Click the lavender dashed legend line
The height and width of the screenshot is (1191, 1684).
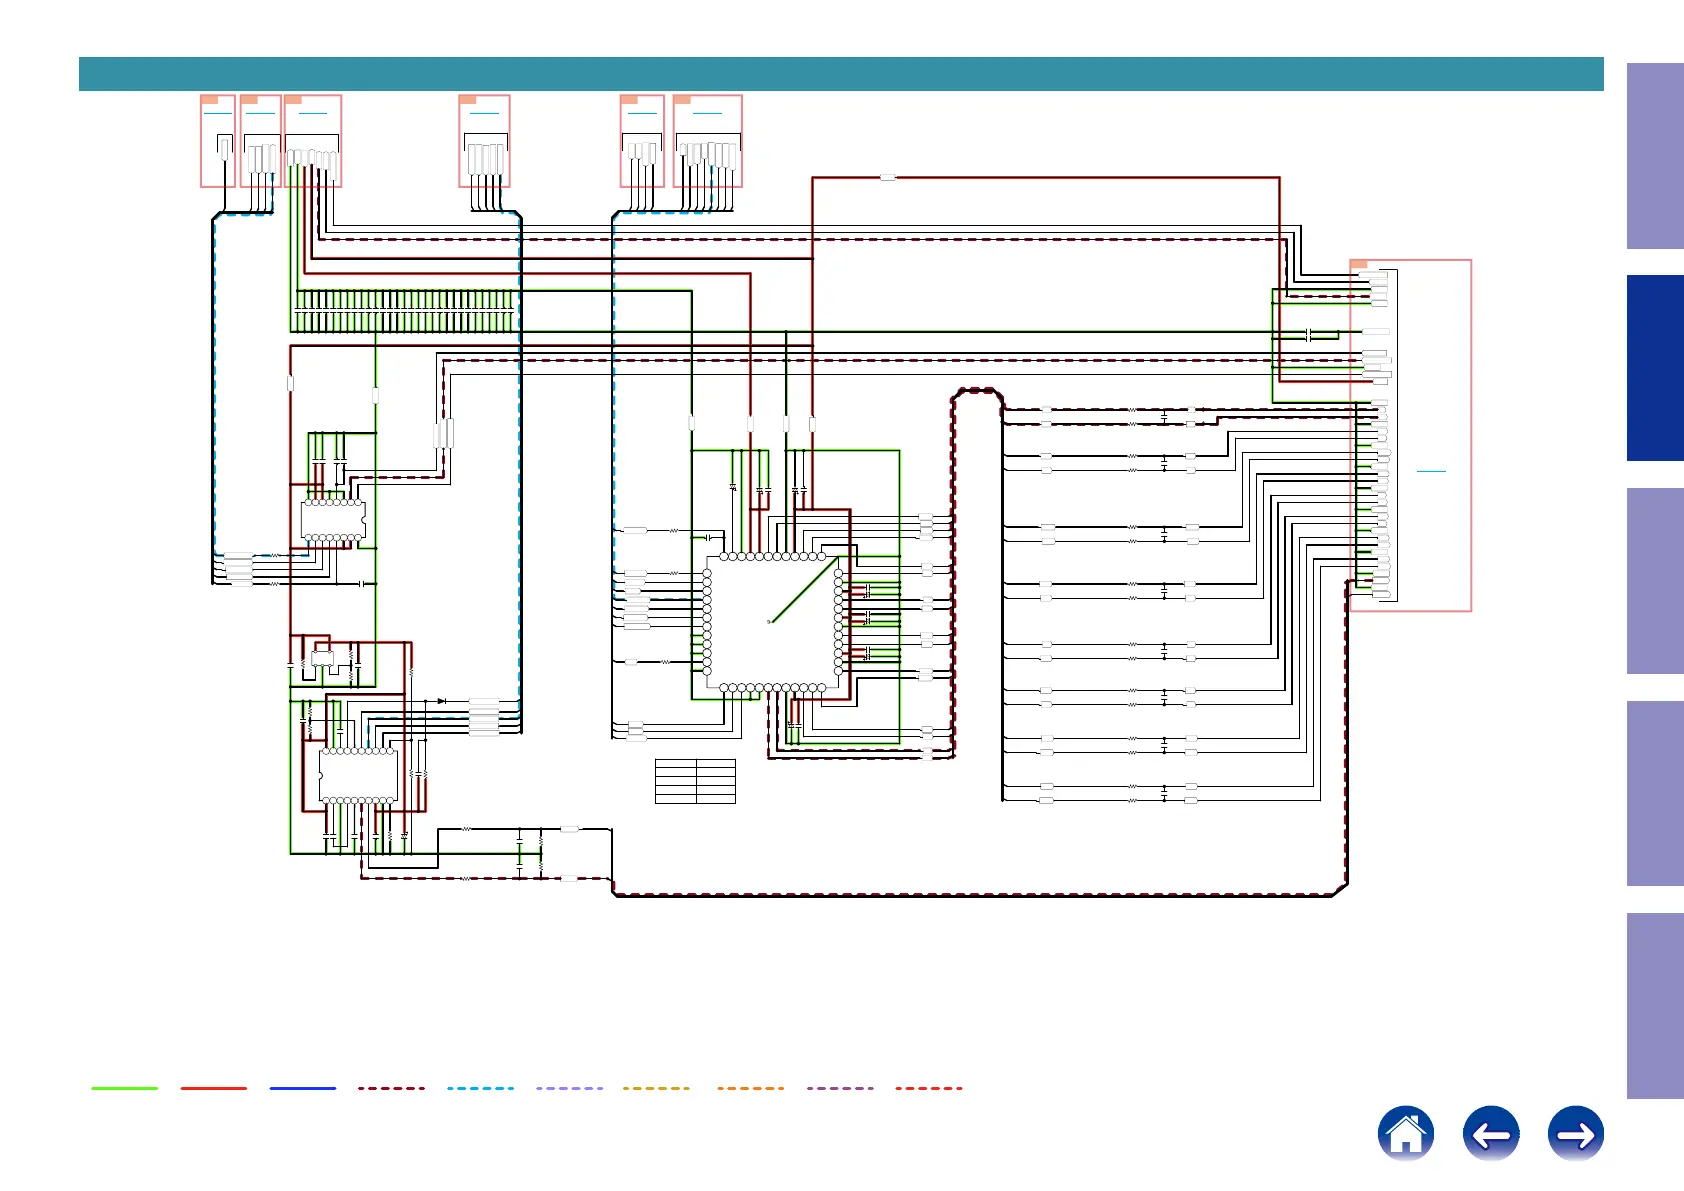click(x=570, y=1088)
